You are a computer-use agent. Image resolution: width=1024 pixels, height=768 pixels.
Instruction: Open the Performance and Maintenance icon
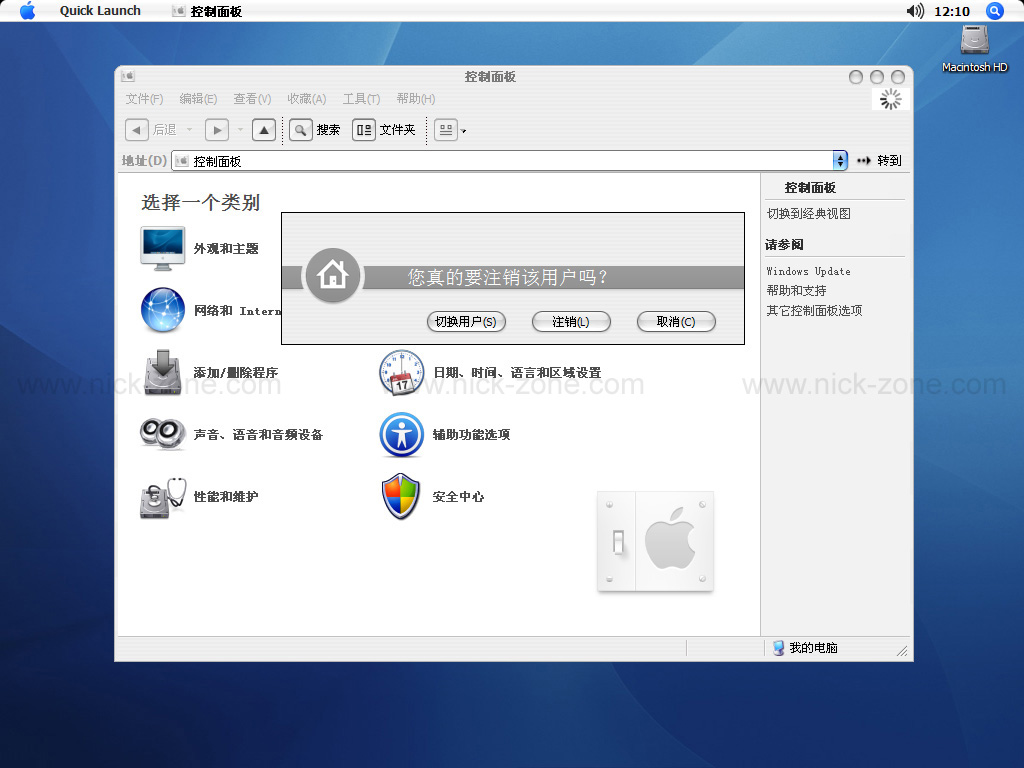[x=163, y=498]
